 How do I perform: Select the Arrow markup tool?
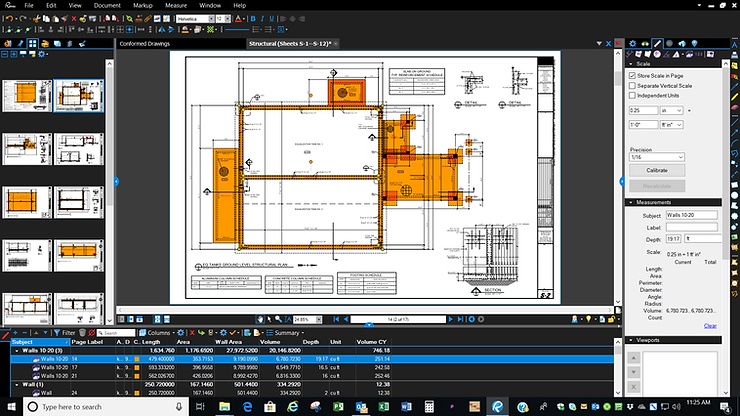click(x=735, y=133)
